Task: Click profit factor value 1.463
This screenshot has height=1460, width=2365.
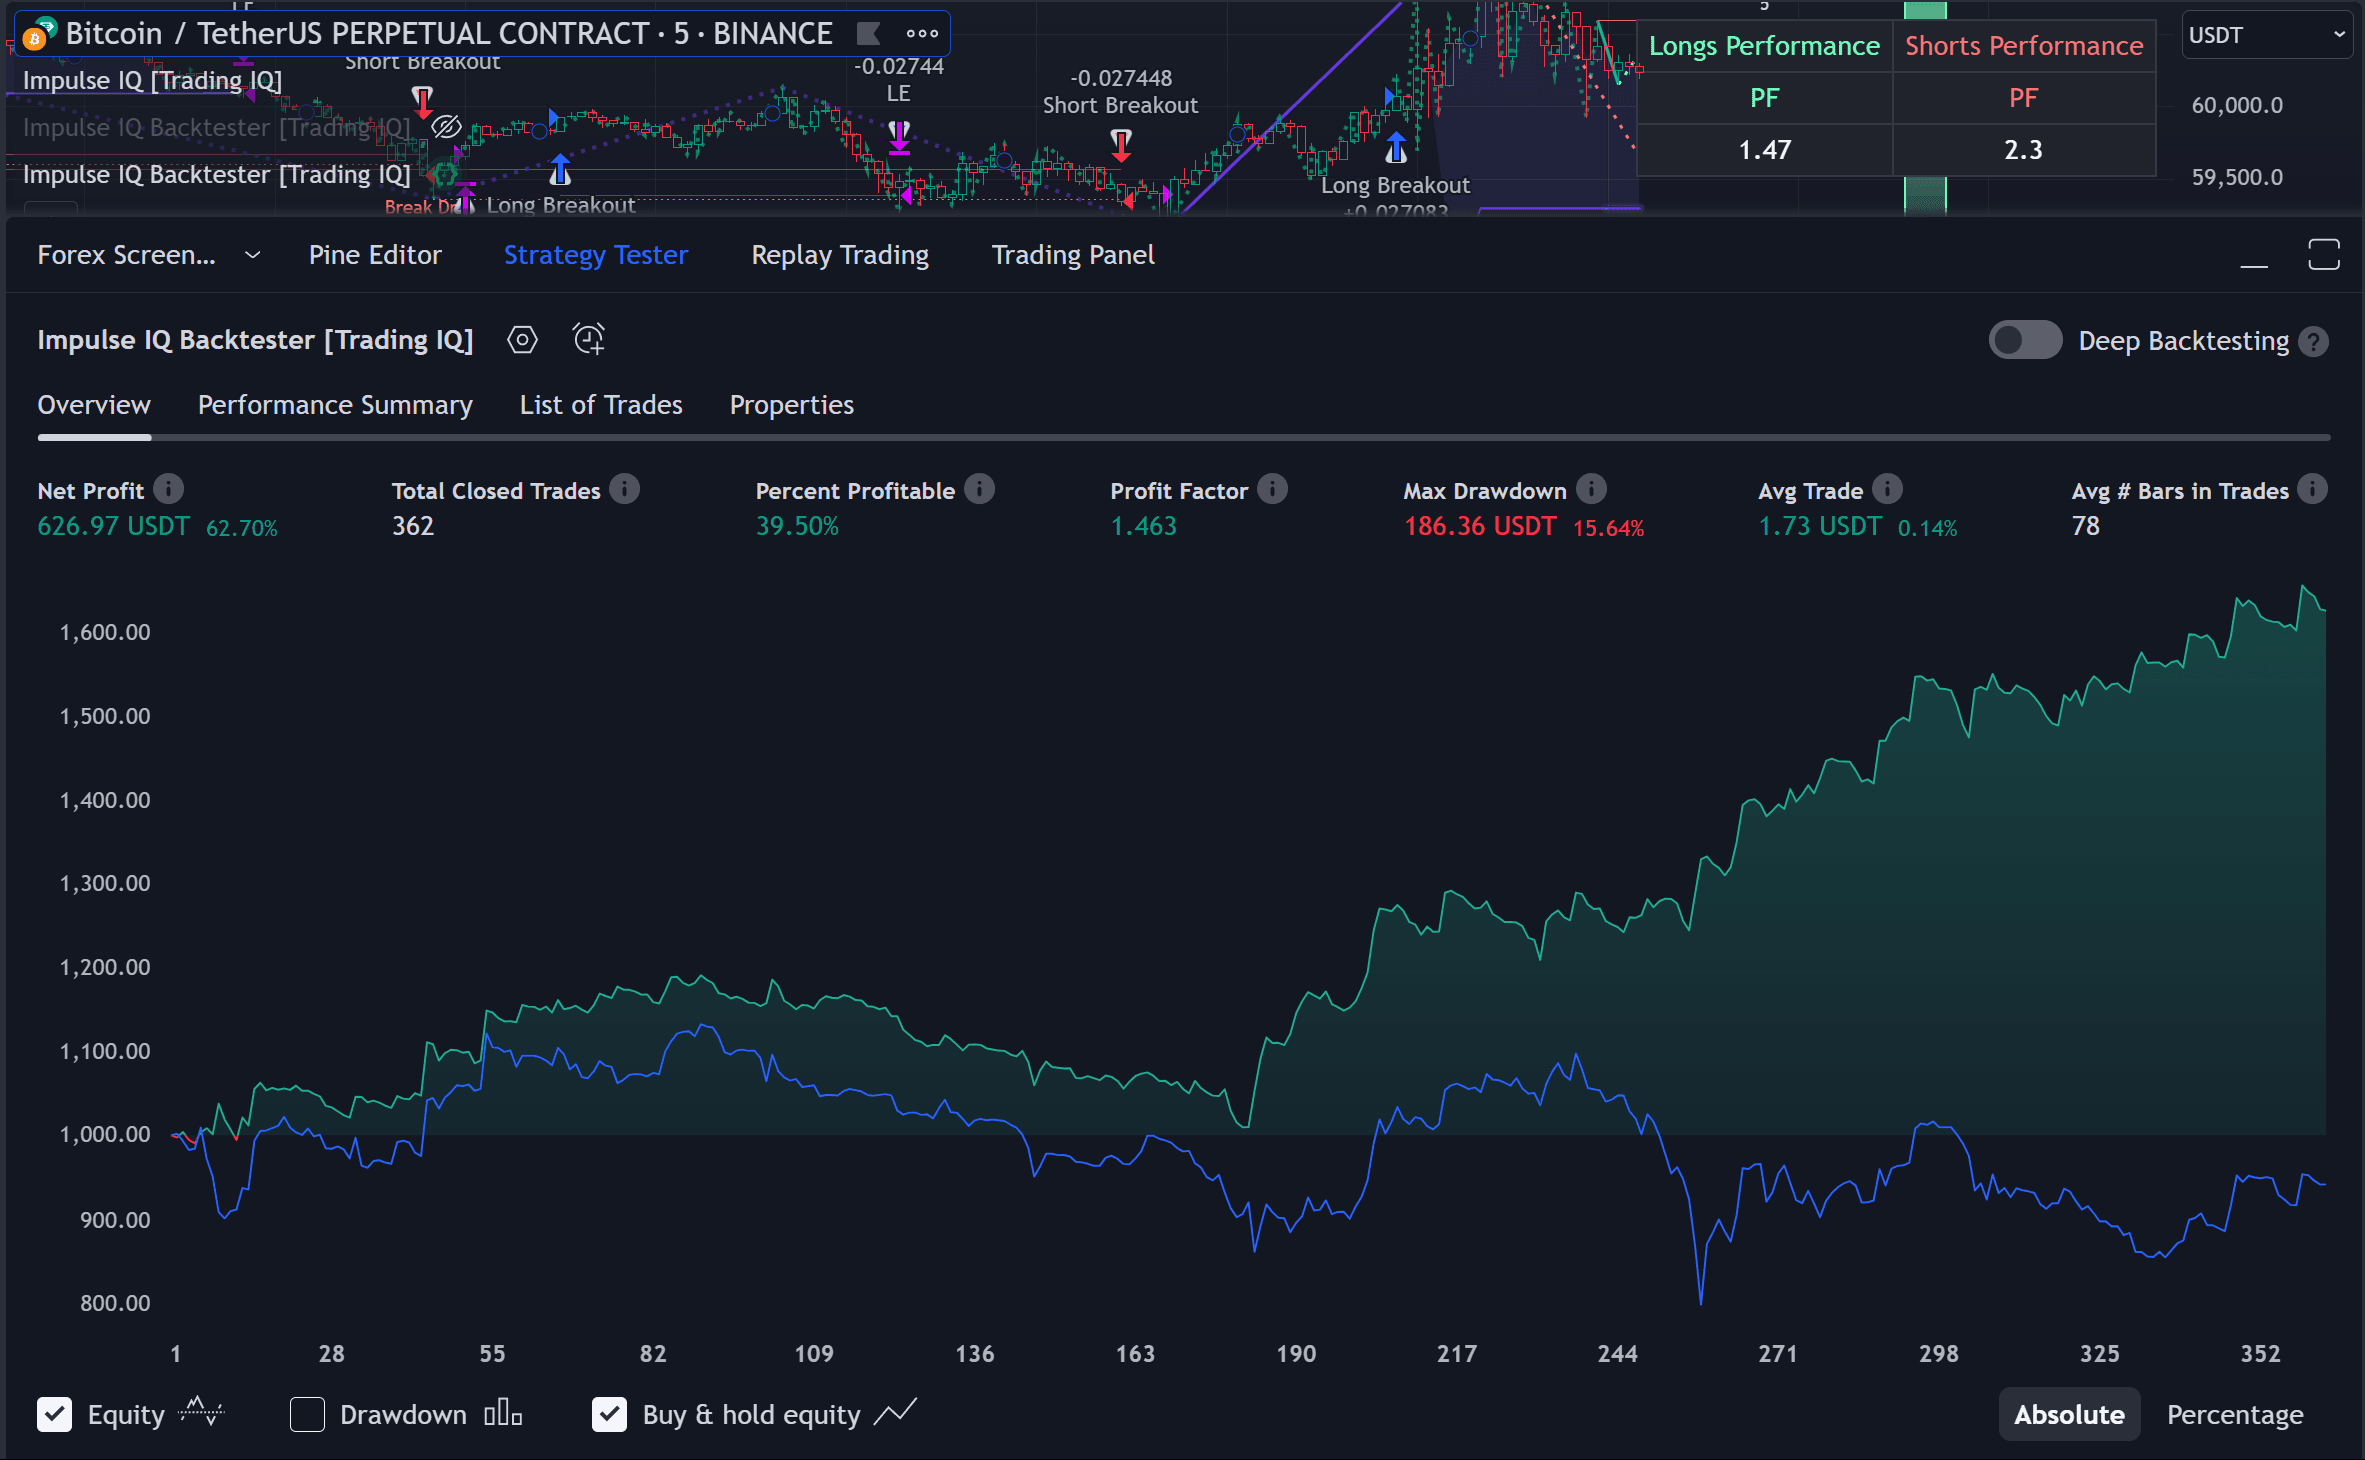Action: tap(1144, 527)
